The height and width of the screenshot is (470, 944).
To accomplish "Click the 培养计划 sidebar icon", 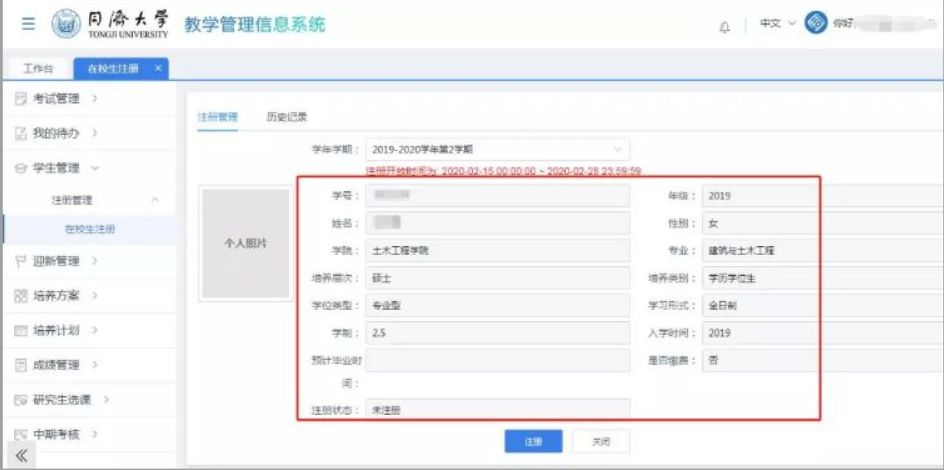I will coord(21,330).
